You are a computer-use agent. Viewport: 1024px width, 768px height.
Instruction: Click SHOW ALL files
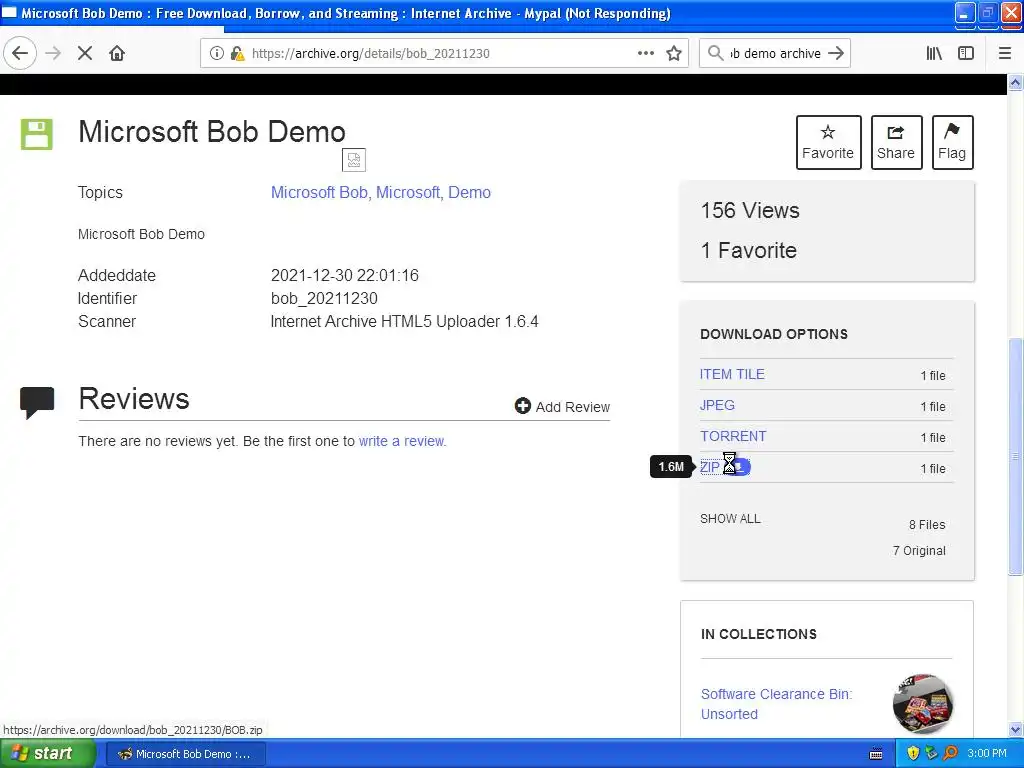(730, 519)
